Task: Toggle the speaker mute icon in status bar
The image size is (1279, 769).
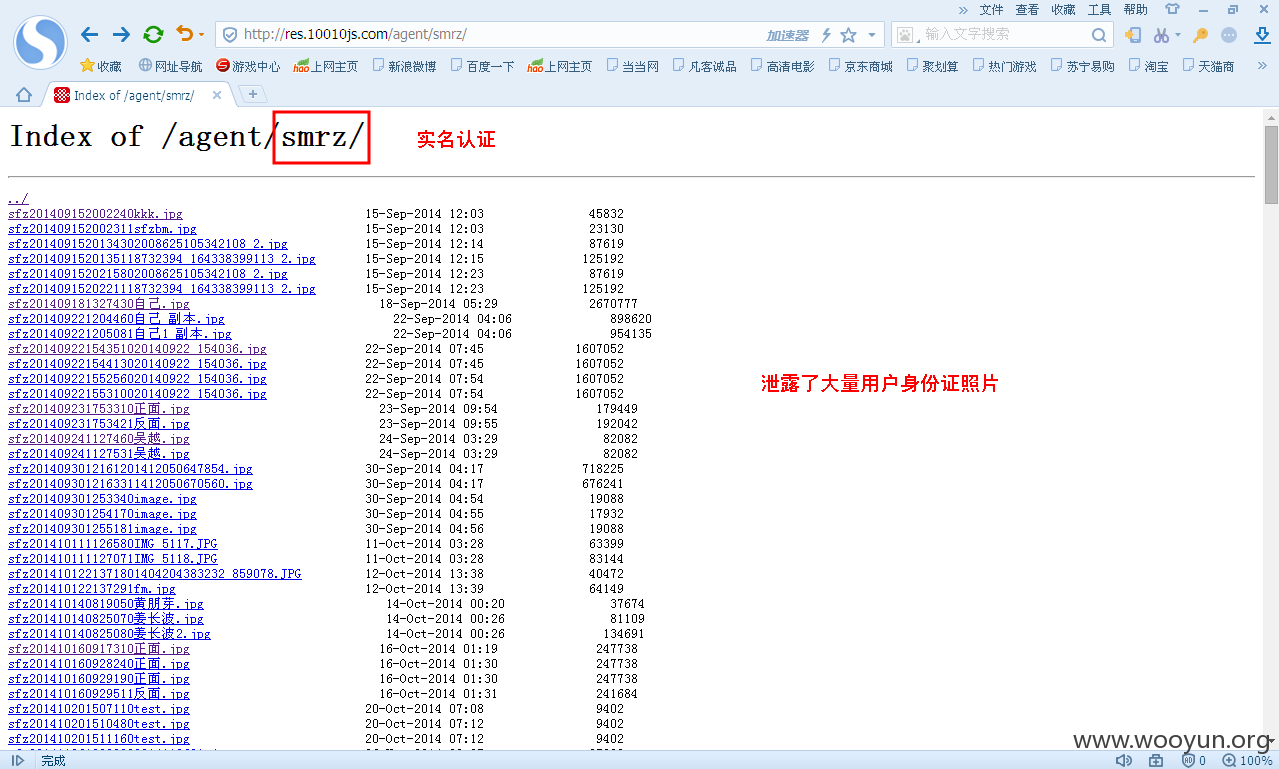Action: [x=1124, y=760]
